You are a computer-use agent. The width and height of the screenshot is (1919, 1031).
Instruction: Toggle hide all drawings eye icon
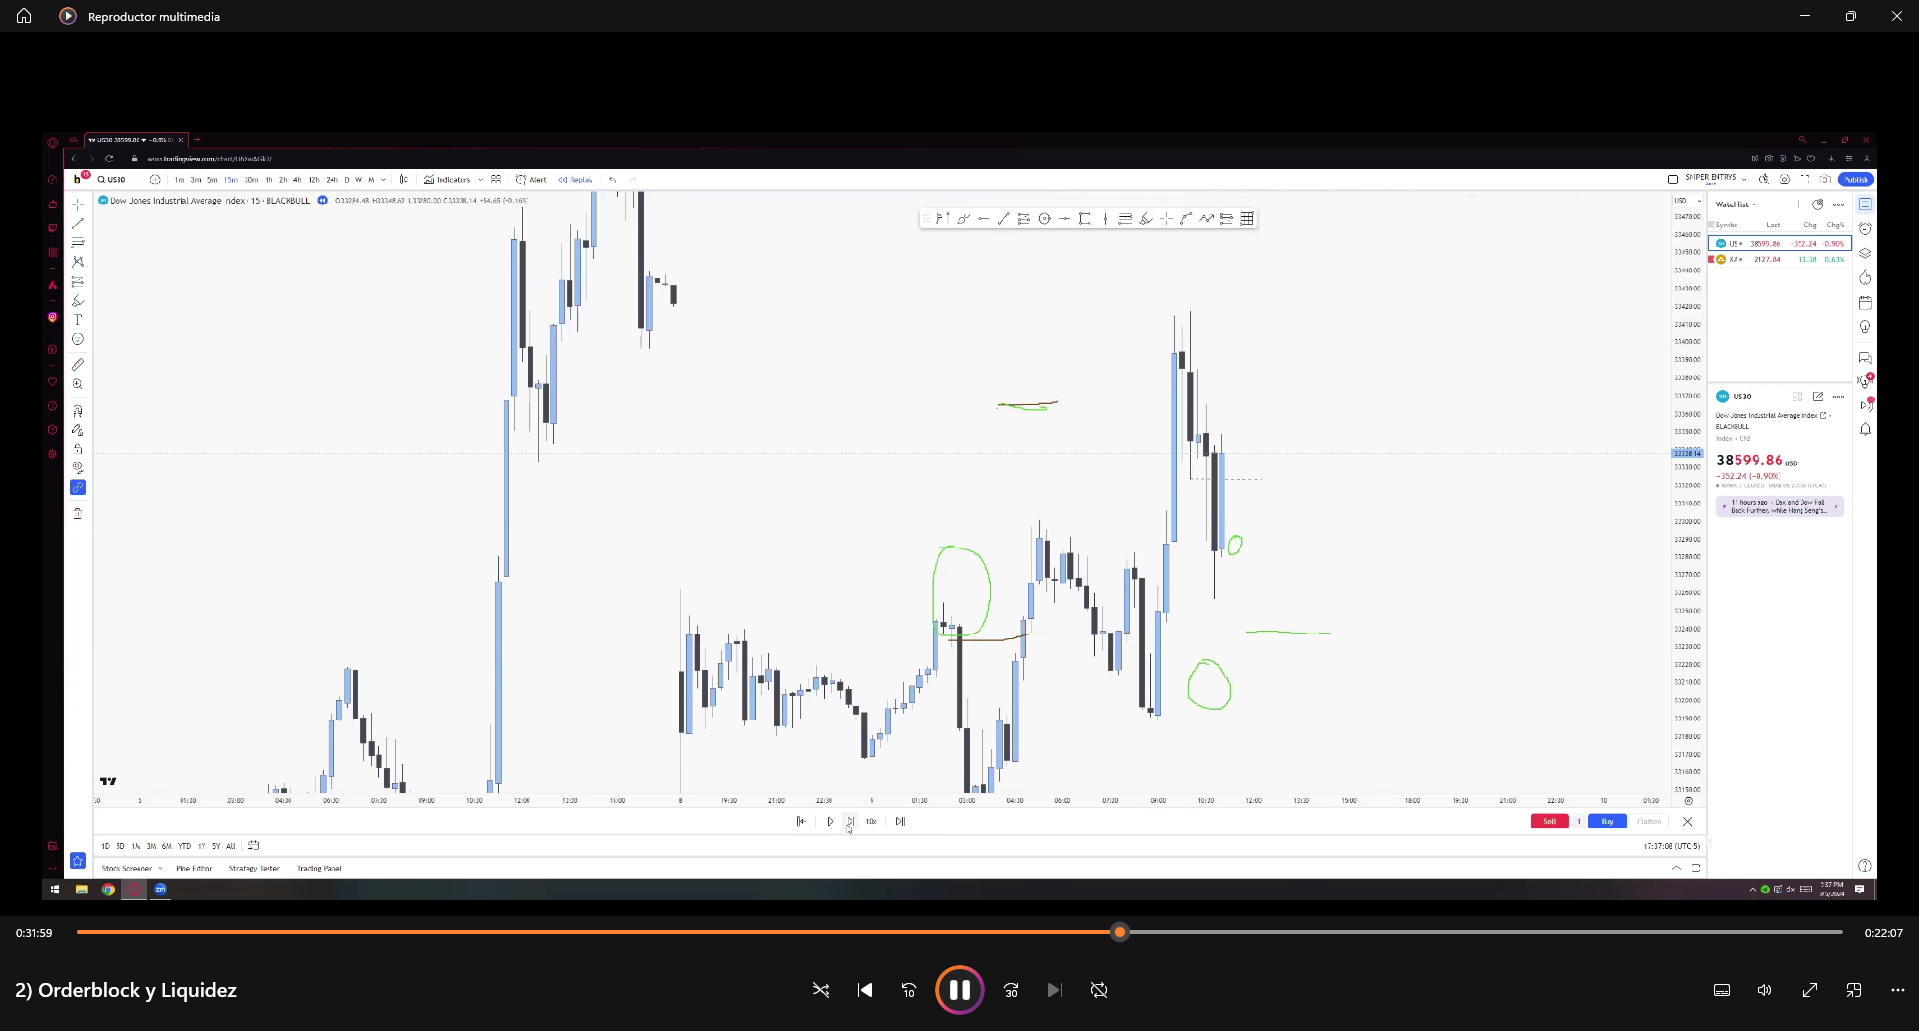[78, 467]
